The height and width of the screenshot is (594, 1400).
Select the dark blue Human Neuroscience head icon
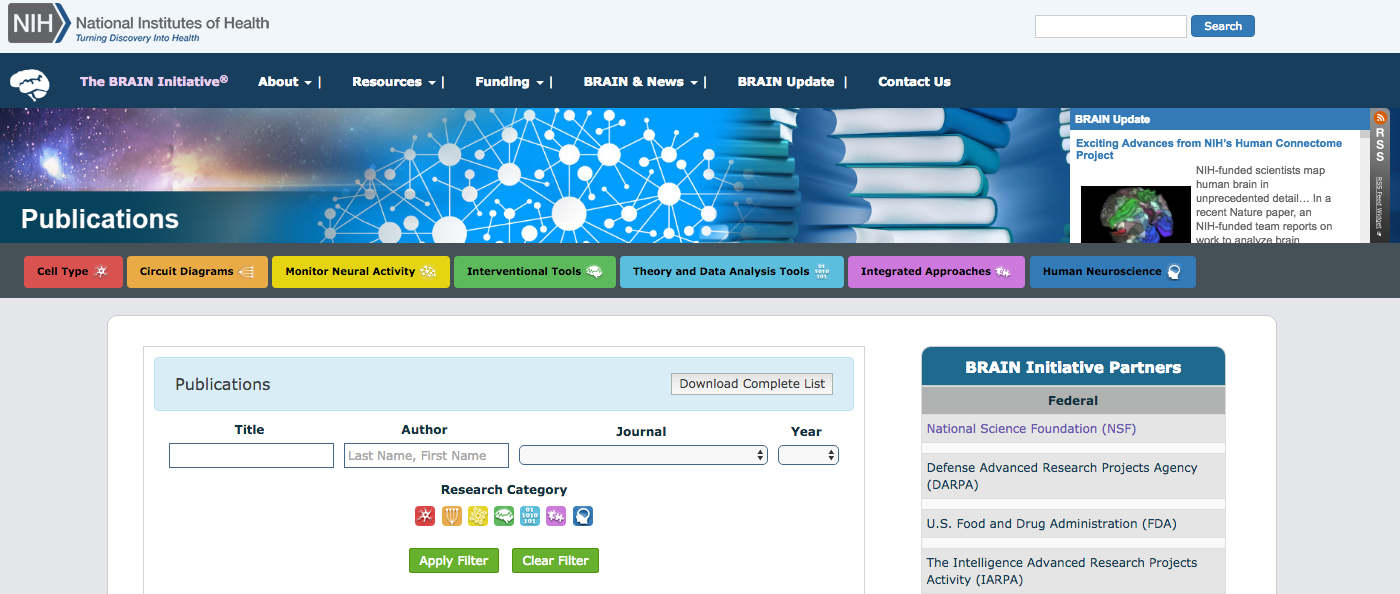(x=583, y=516)
